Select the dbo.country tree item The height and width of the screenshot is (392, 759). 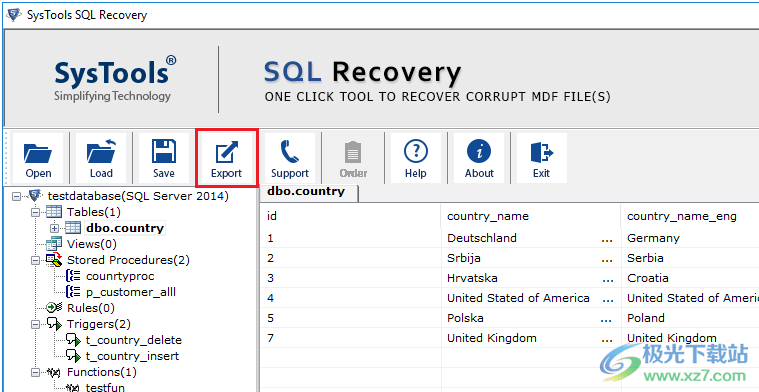(x=125, y=228)
